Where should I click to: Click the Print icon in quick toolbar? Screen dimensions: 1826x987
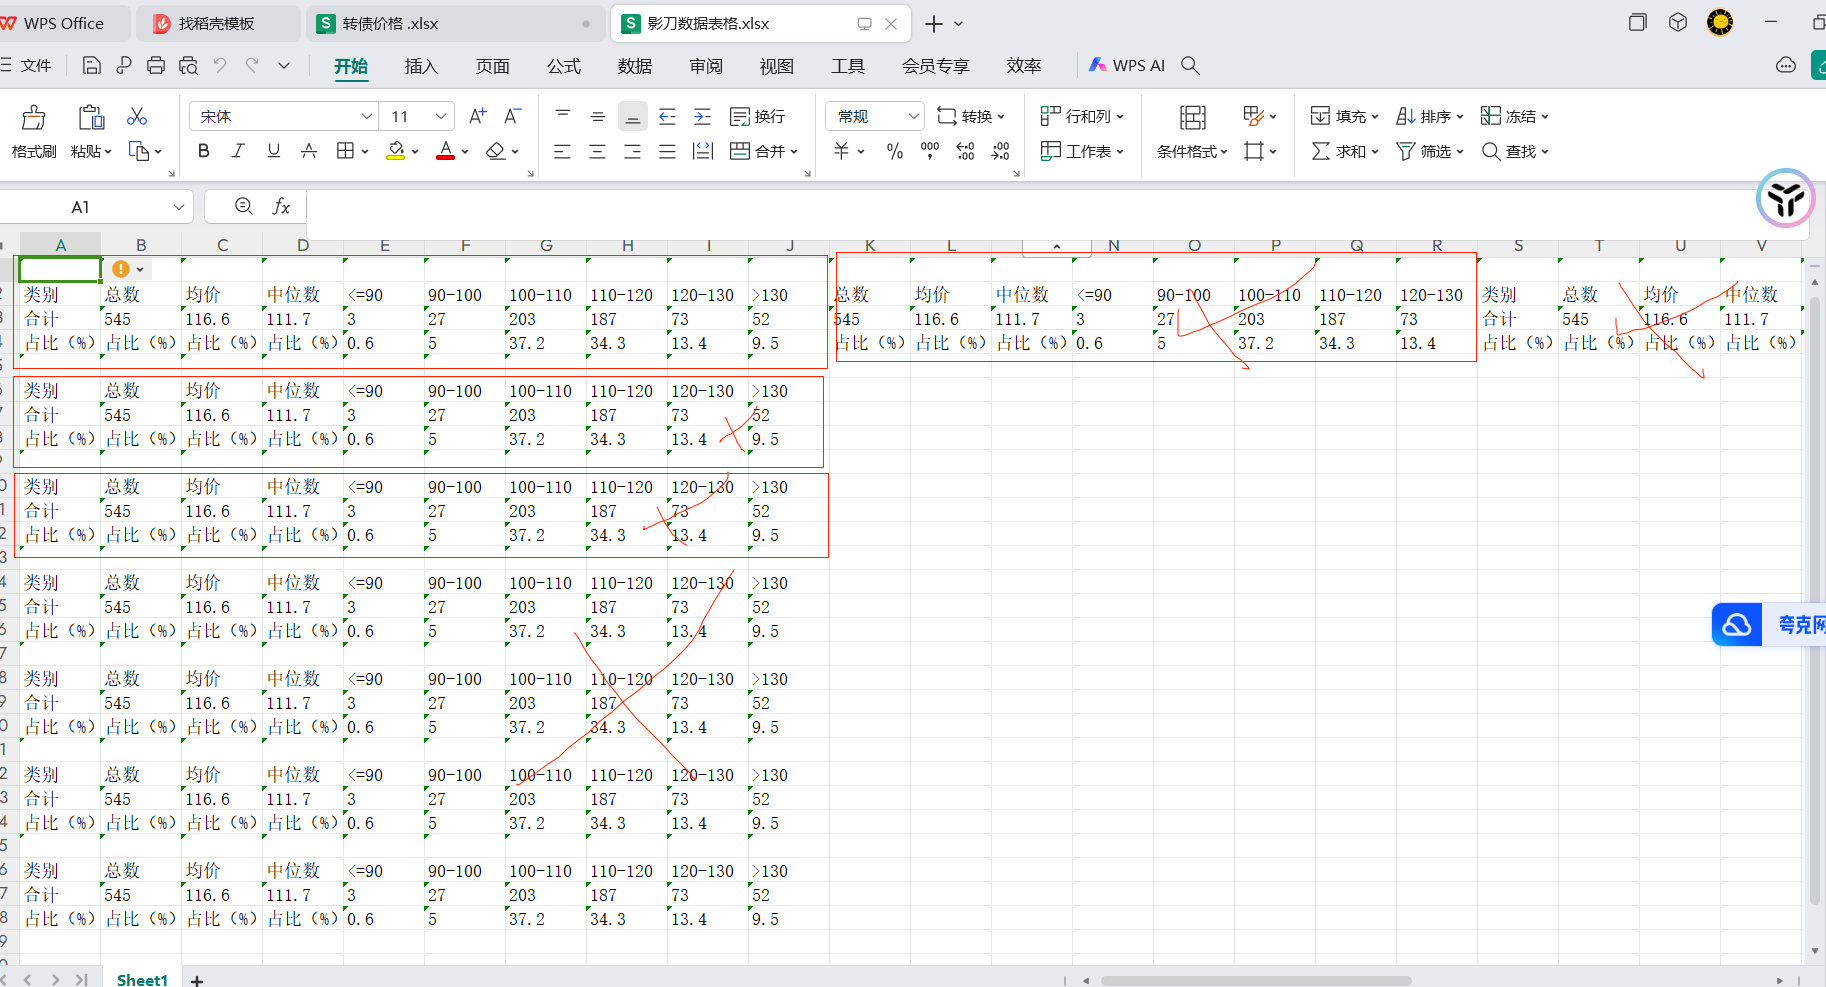click(x=156, y=65)
